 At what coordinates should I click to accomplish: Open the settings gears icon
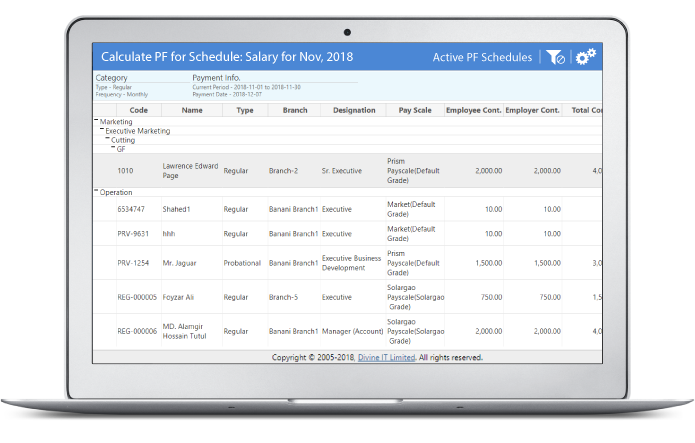pos(586,57)
